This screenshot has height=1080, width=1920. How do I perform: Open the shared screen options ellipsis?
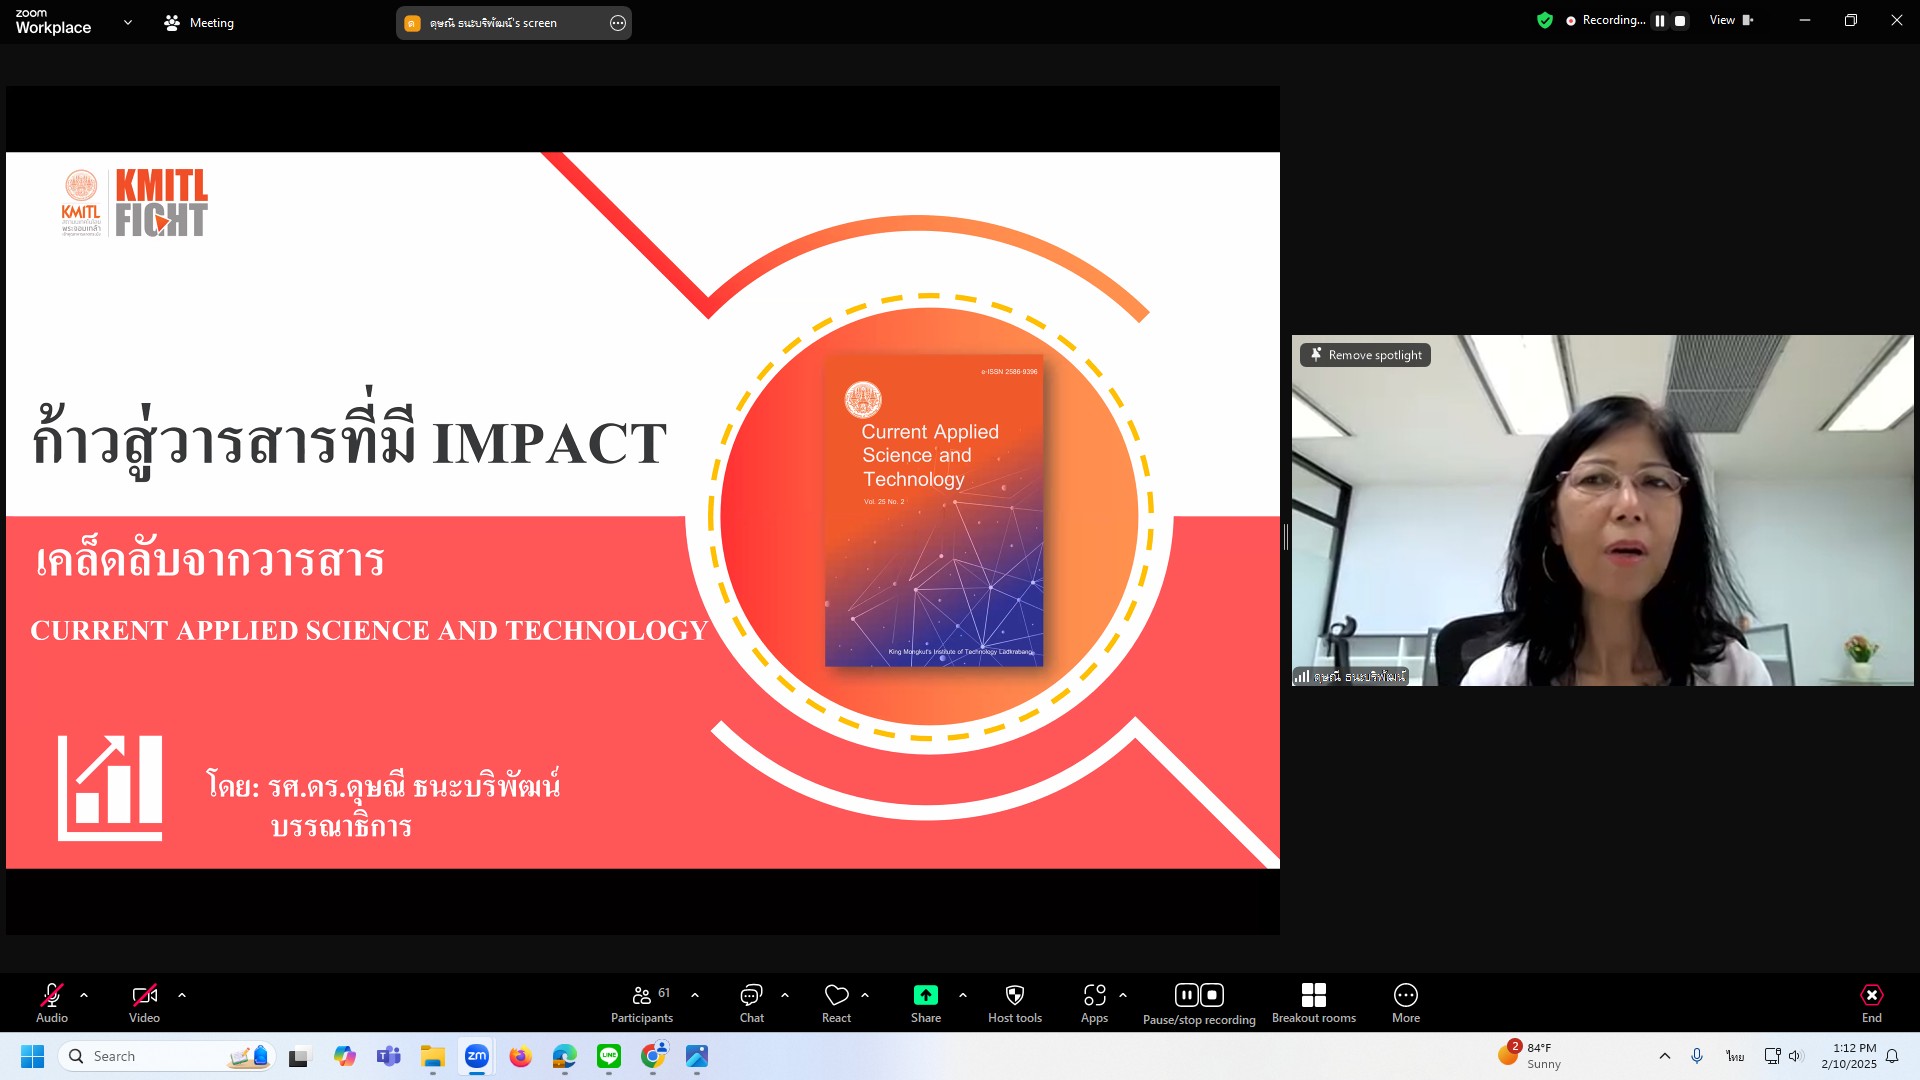618,23
